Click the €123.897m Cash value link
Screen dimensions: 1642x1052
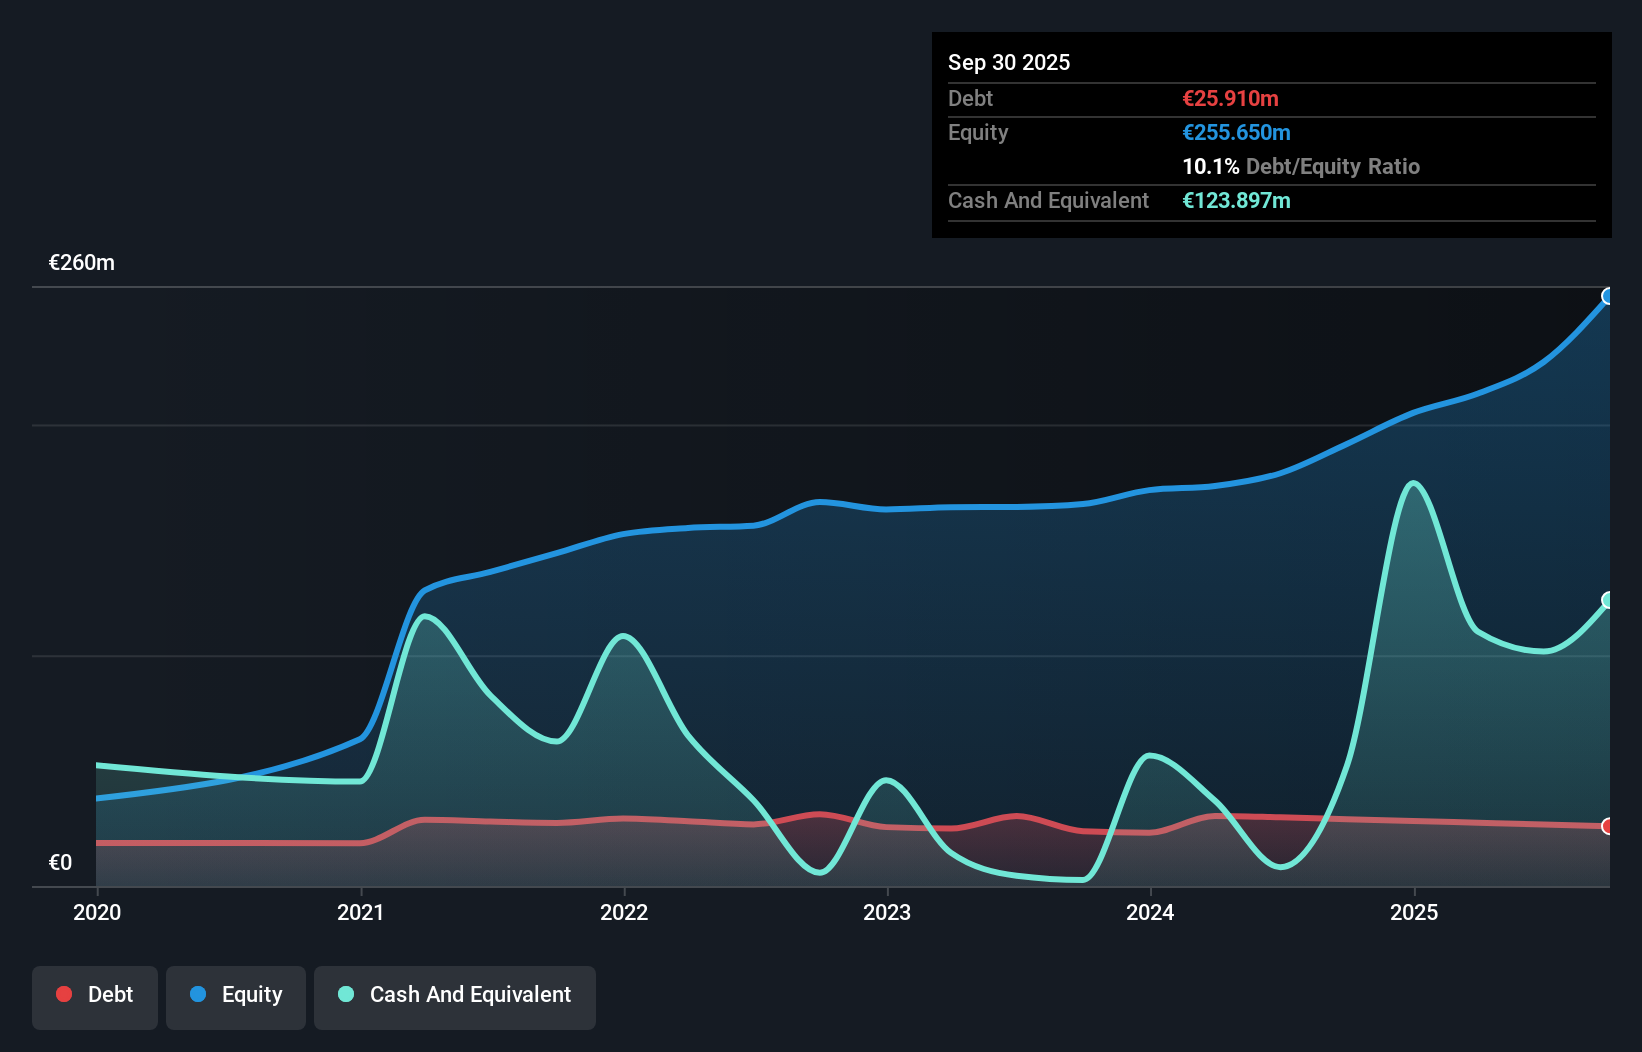(x=1236, y=200)
